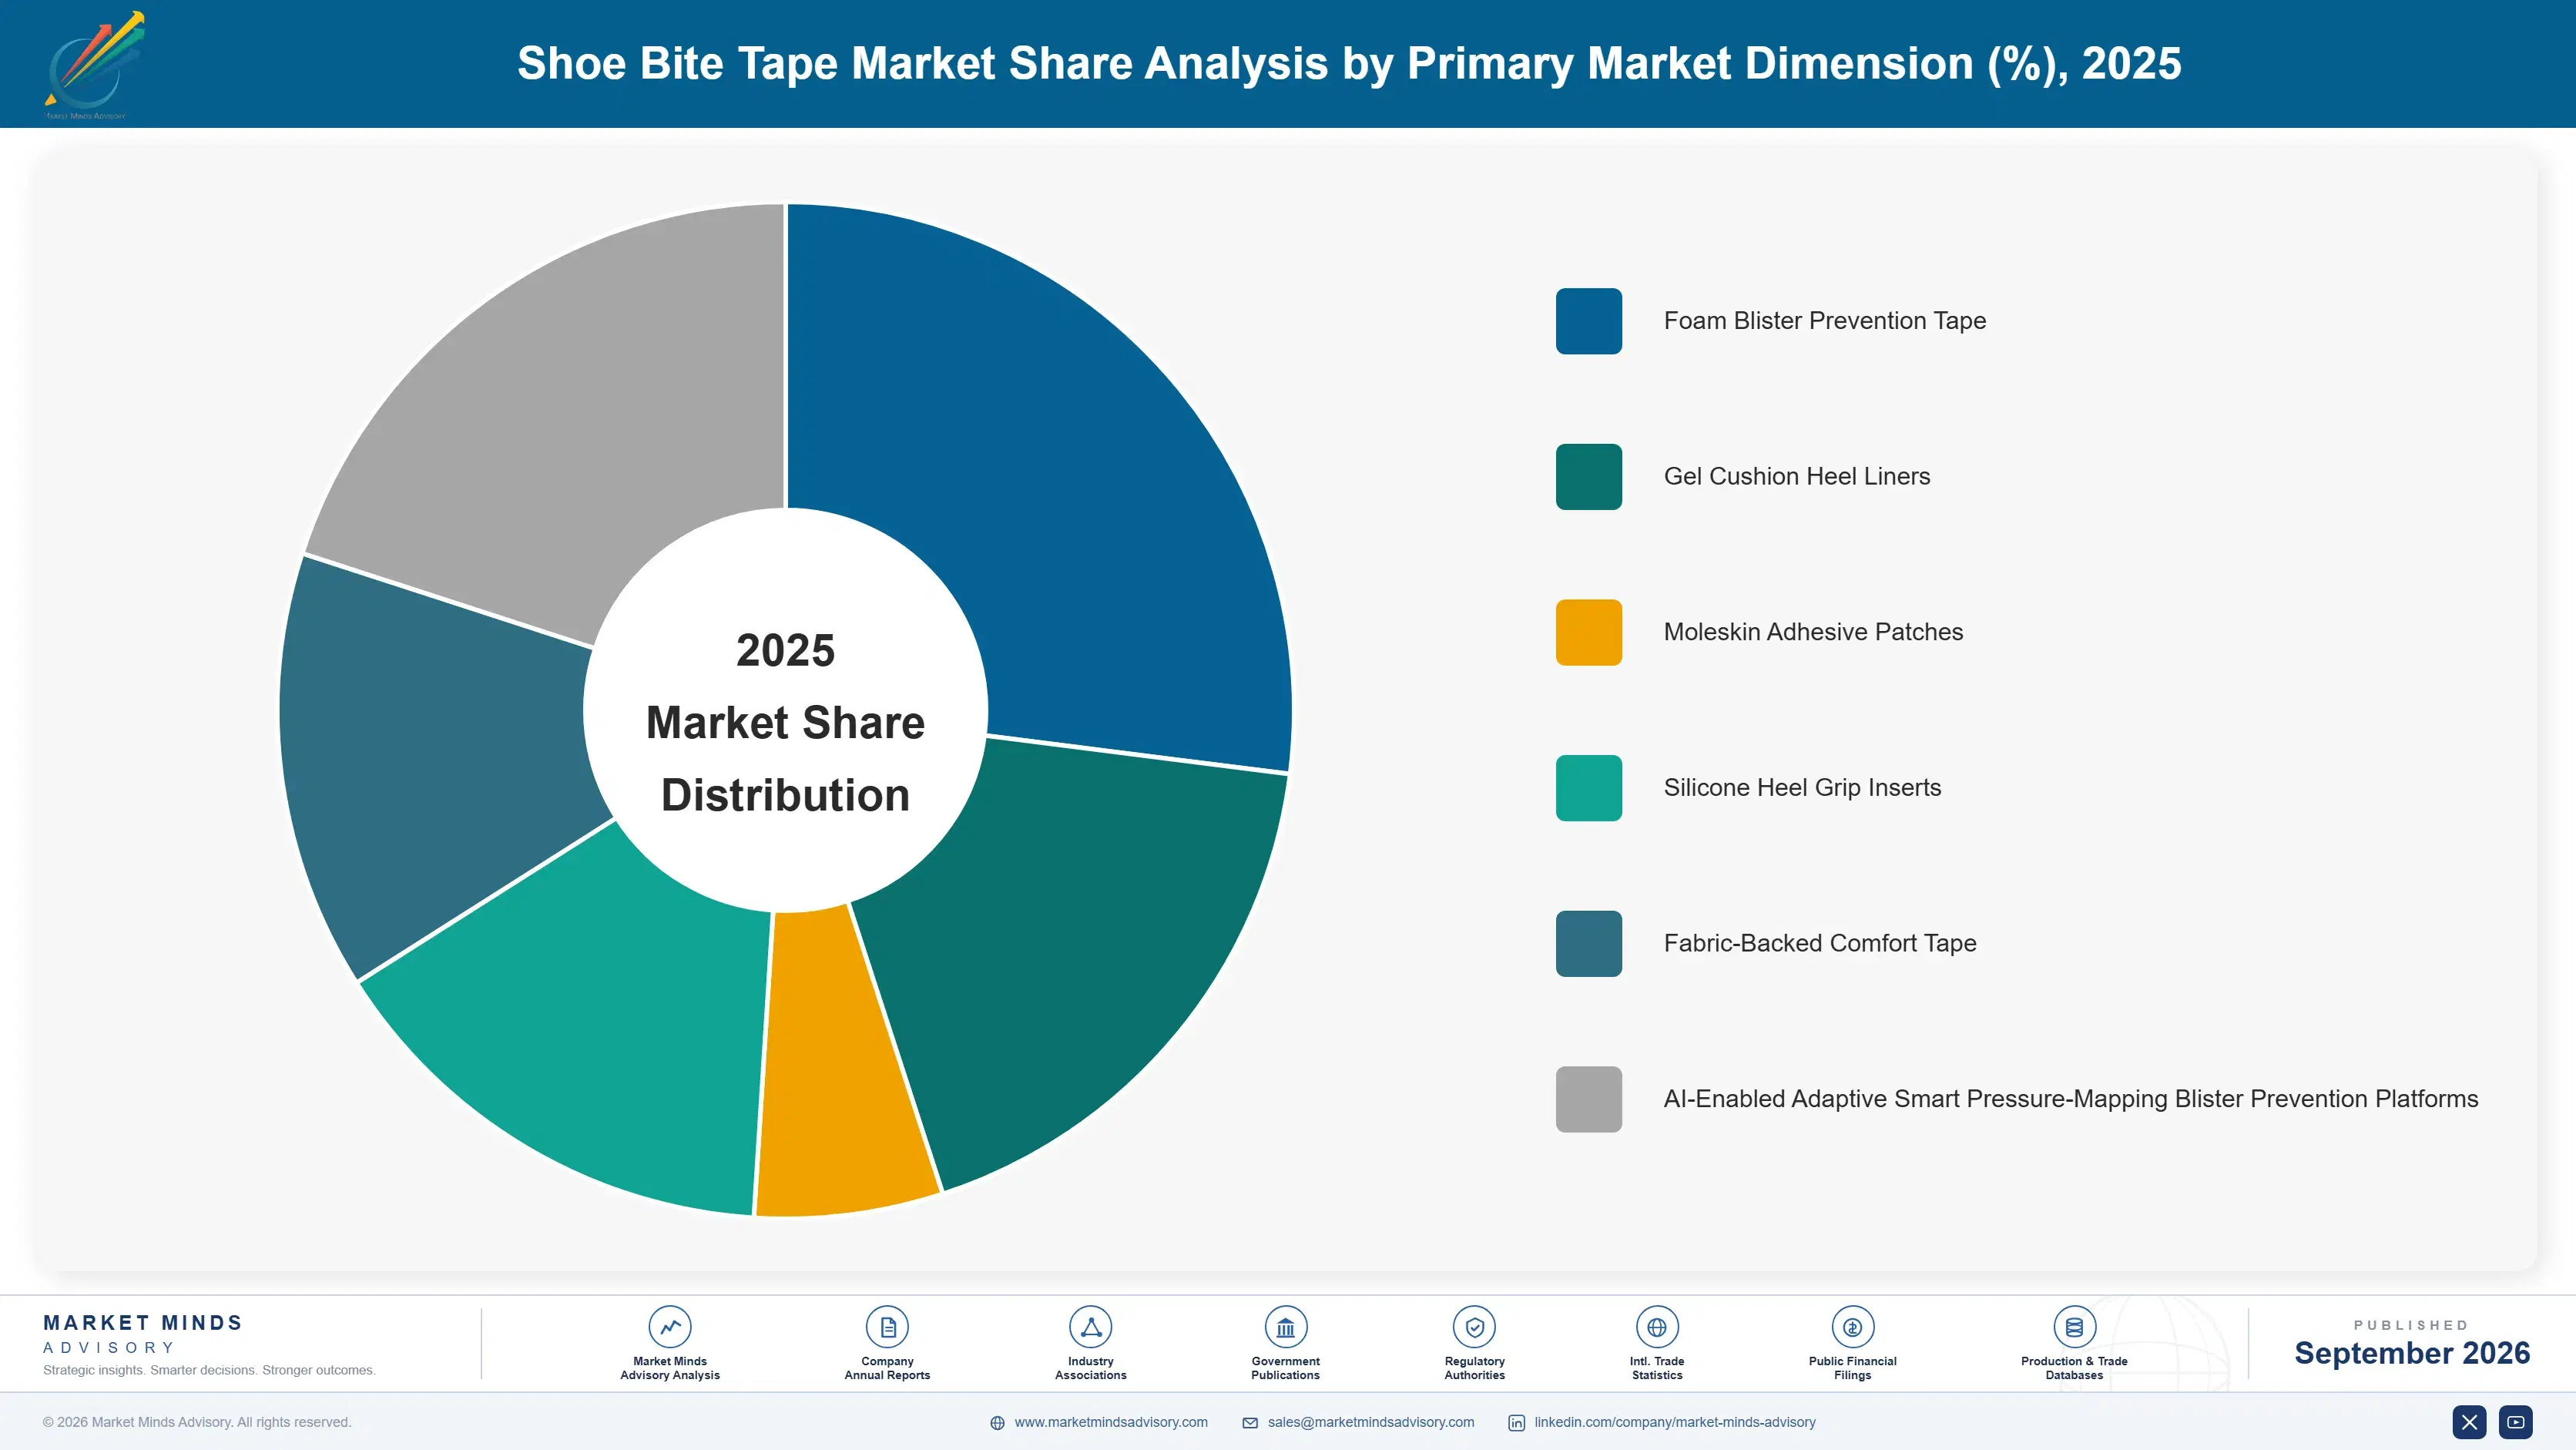Screen dimensions: 2576x1450
Task: Click the envelope icon beside sales email
Action: point(1250,1423)
